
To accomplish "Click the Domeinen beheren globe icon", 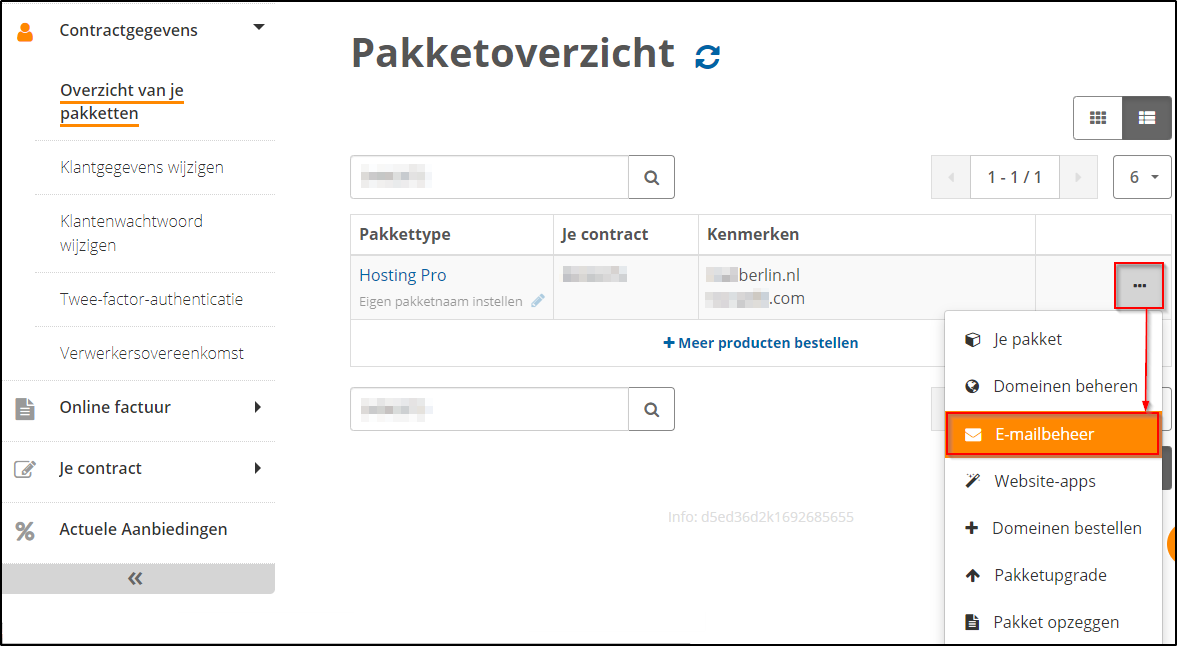I will (x=973, y=386).
